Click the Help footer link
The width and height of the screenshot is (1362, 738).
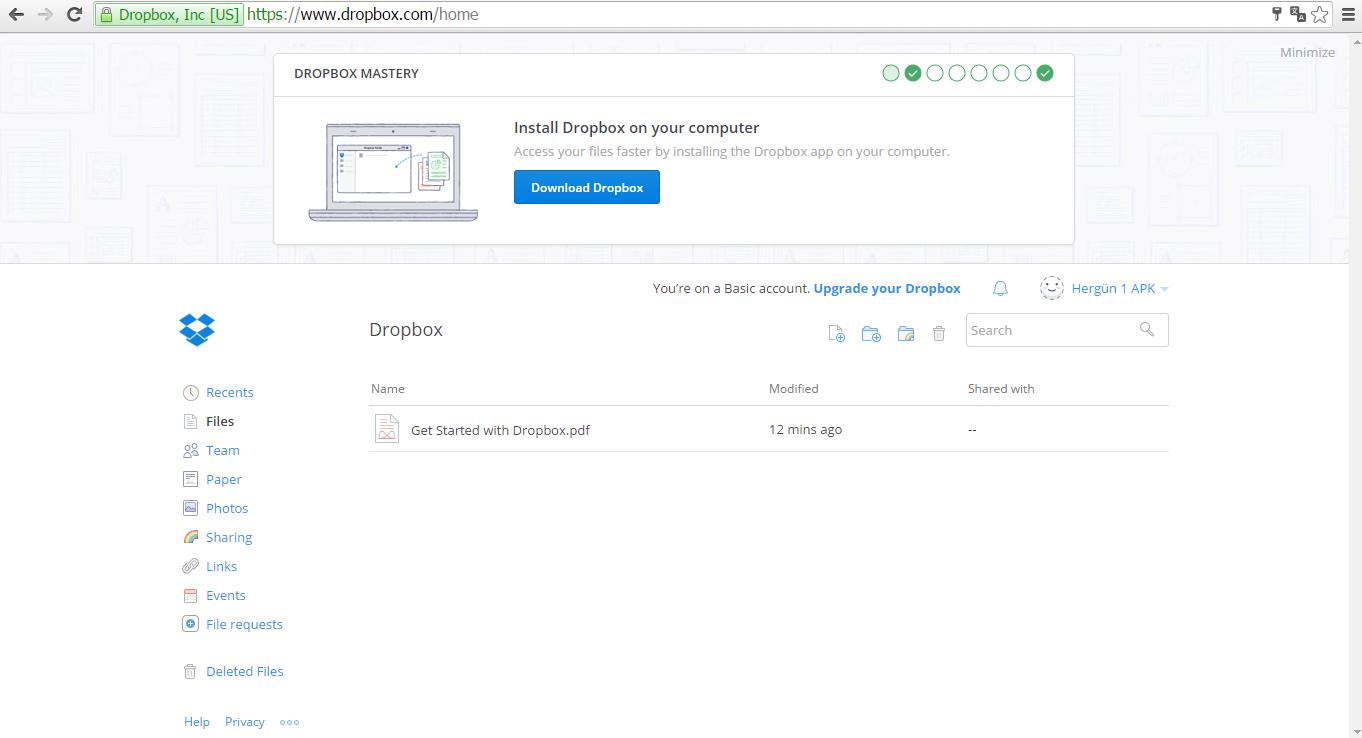point(197,721)
